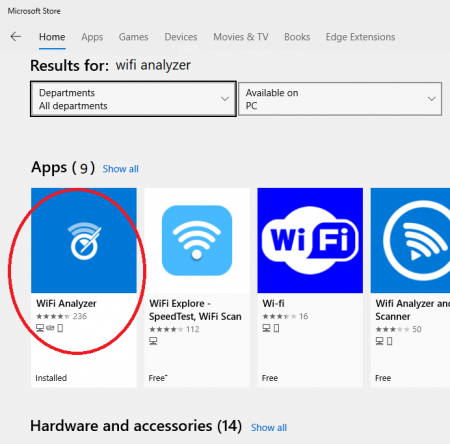Show all Apps results
The image size is (450, 444).
pos(120,169)
